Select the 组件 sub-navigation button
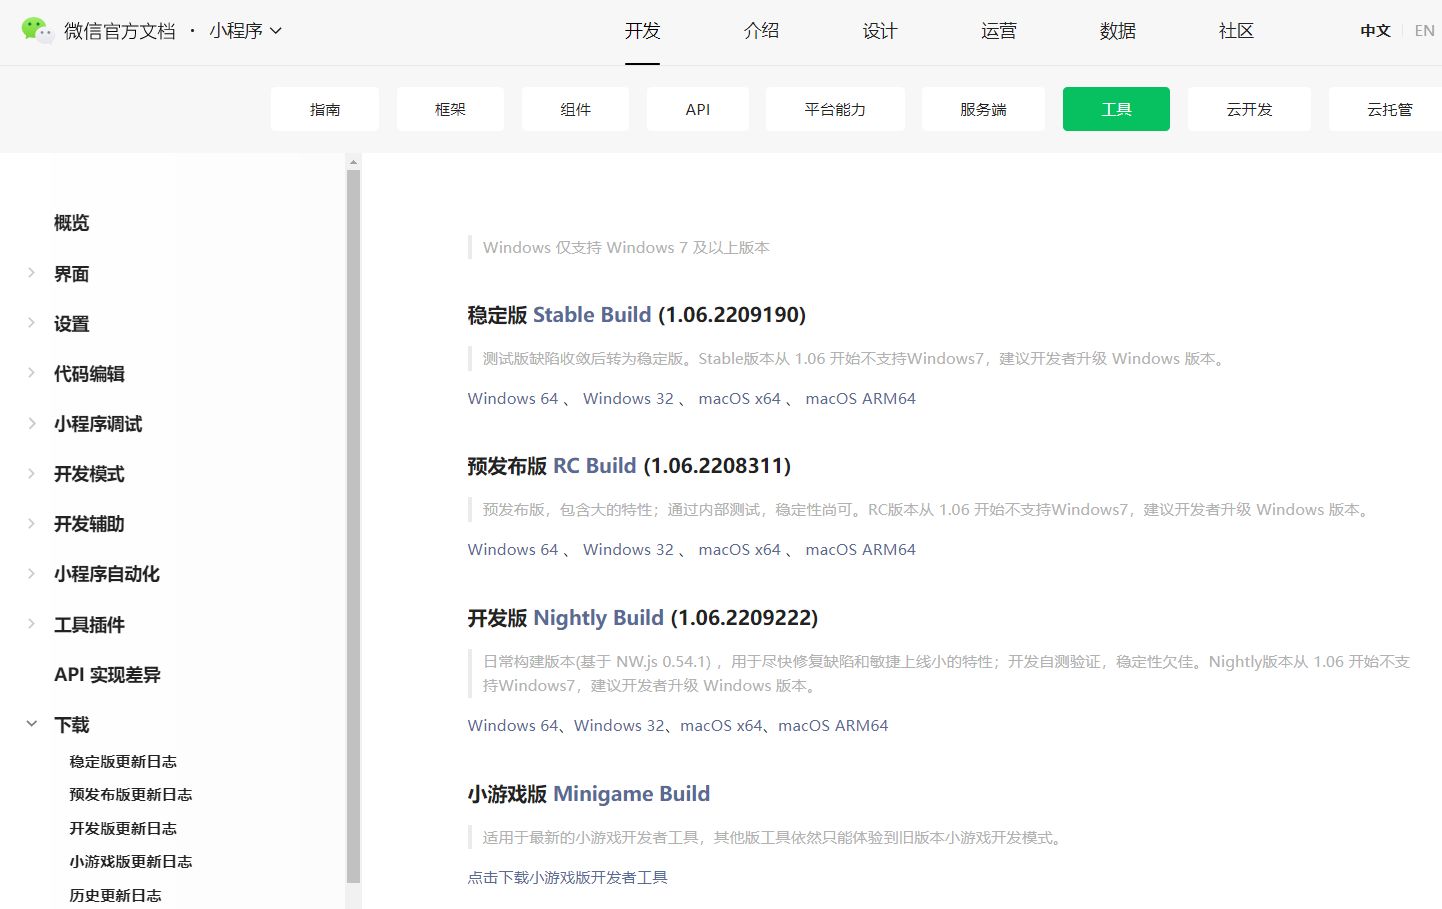 575,109
